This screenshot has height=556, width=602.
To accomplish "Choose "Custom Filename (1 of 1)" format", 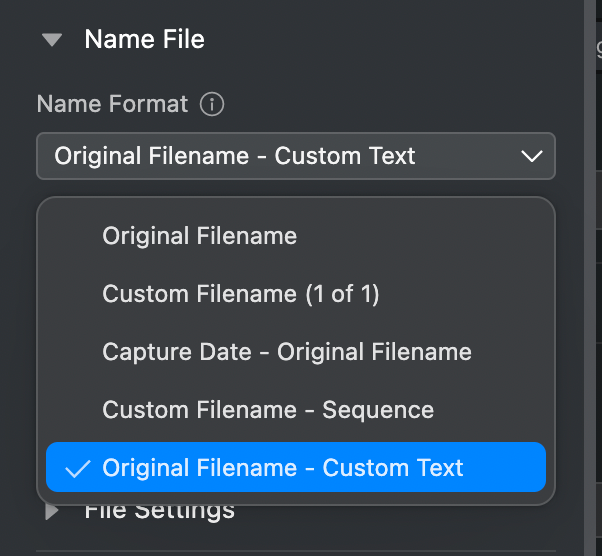I will [240, 294].
